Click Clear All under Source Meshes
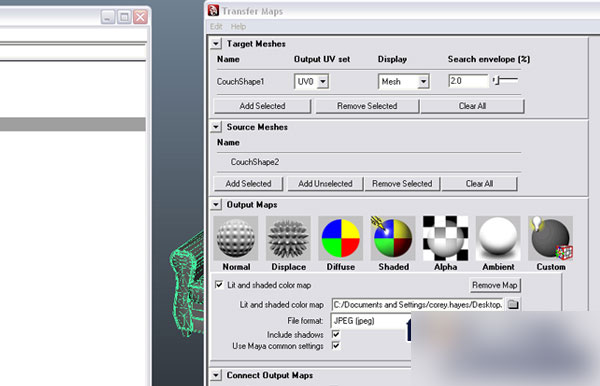 [x=479, y=184]
